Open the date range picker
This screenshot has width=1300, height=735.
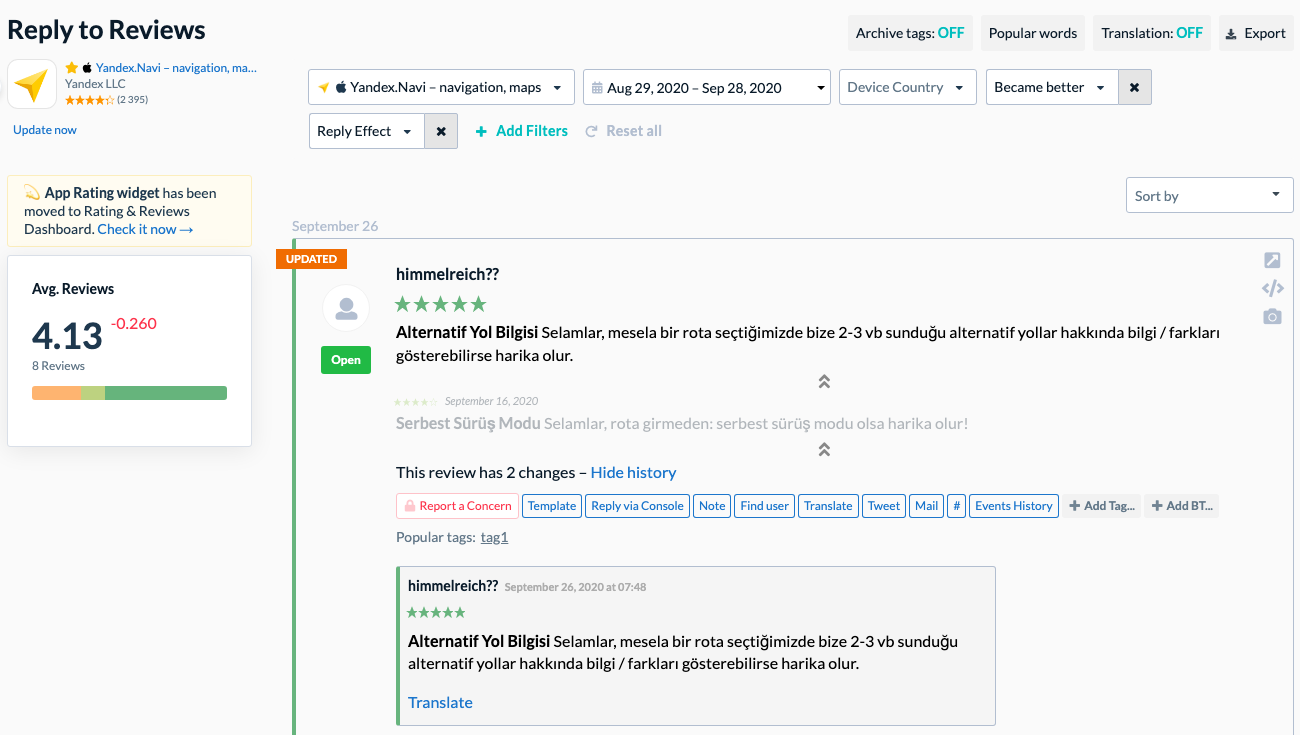coord(707,87)
